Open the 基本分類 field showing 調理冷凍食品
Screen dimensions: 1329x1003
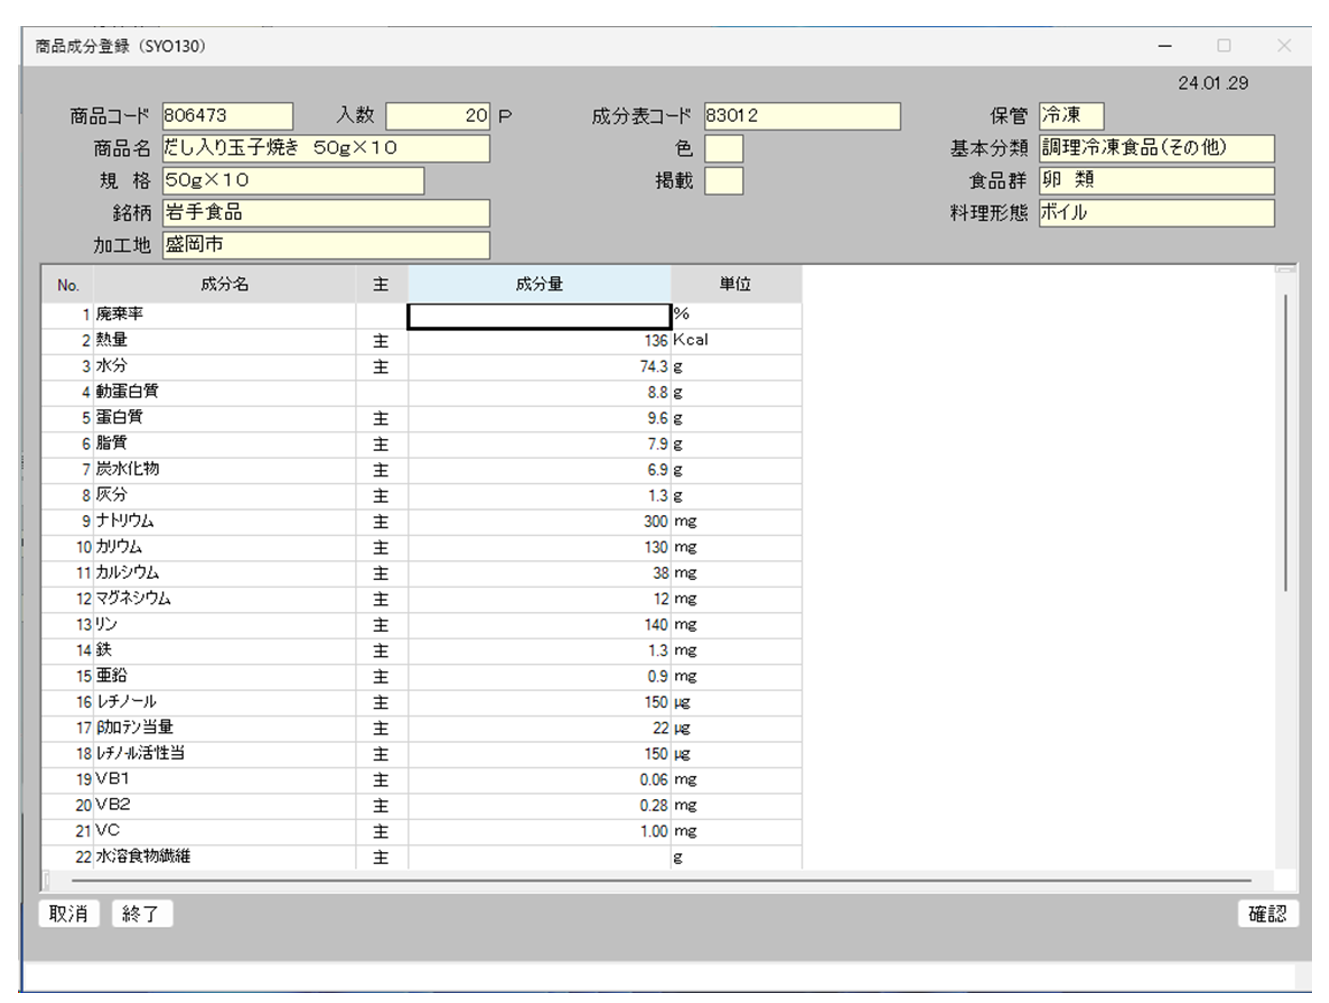1156,148
